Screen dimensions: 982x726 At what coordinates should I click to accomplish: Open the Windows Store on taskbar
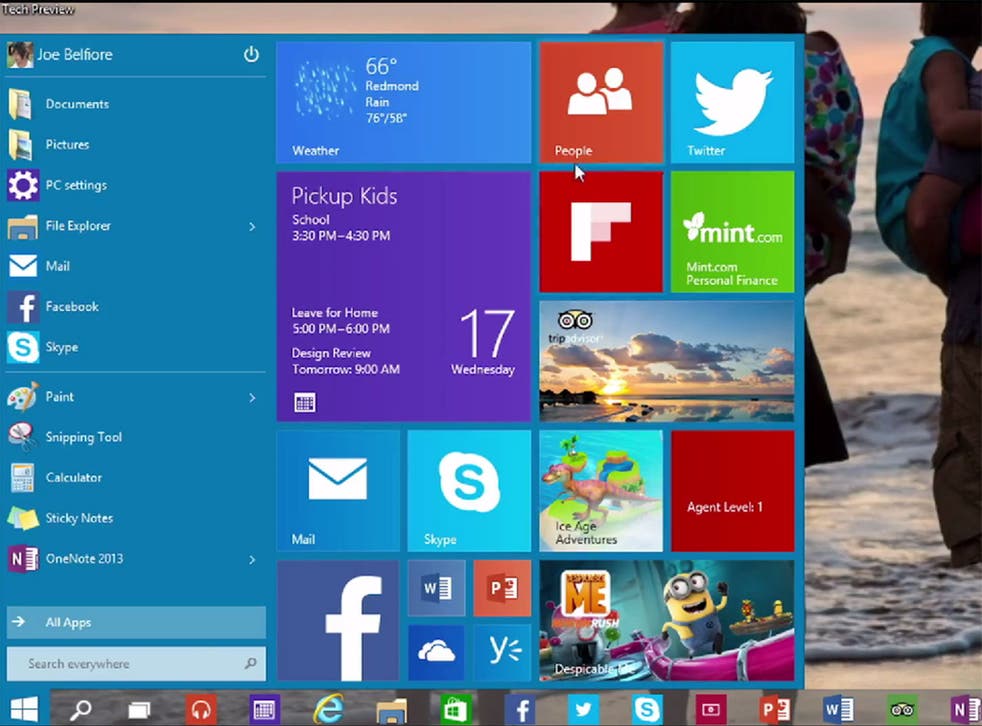click(455, 709)
